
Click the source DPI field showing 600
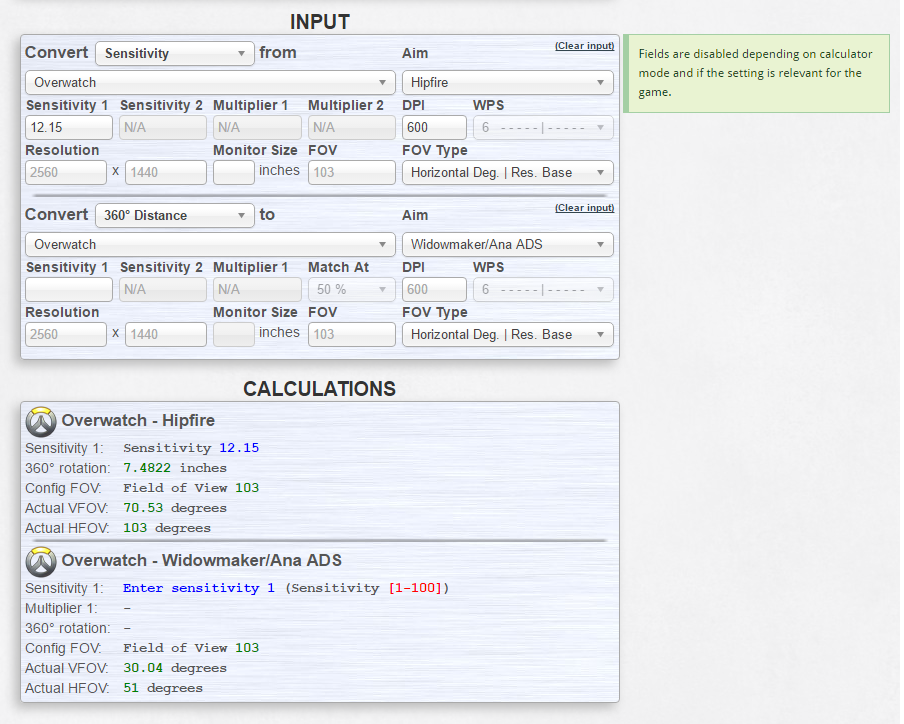pyautogui.click(x=434, y=127)
